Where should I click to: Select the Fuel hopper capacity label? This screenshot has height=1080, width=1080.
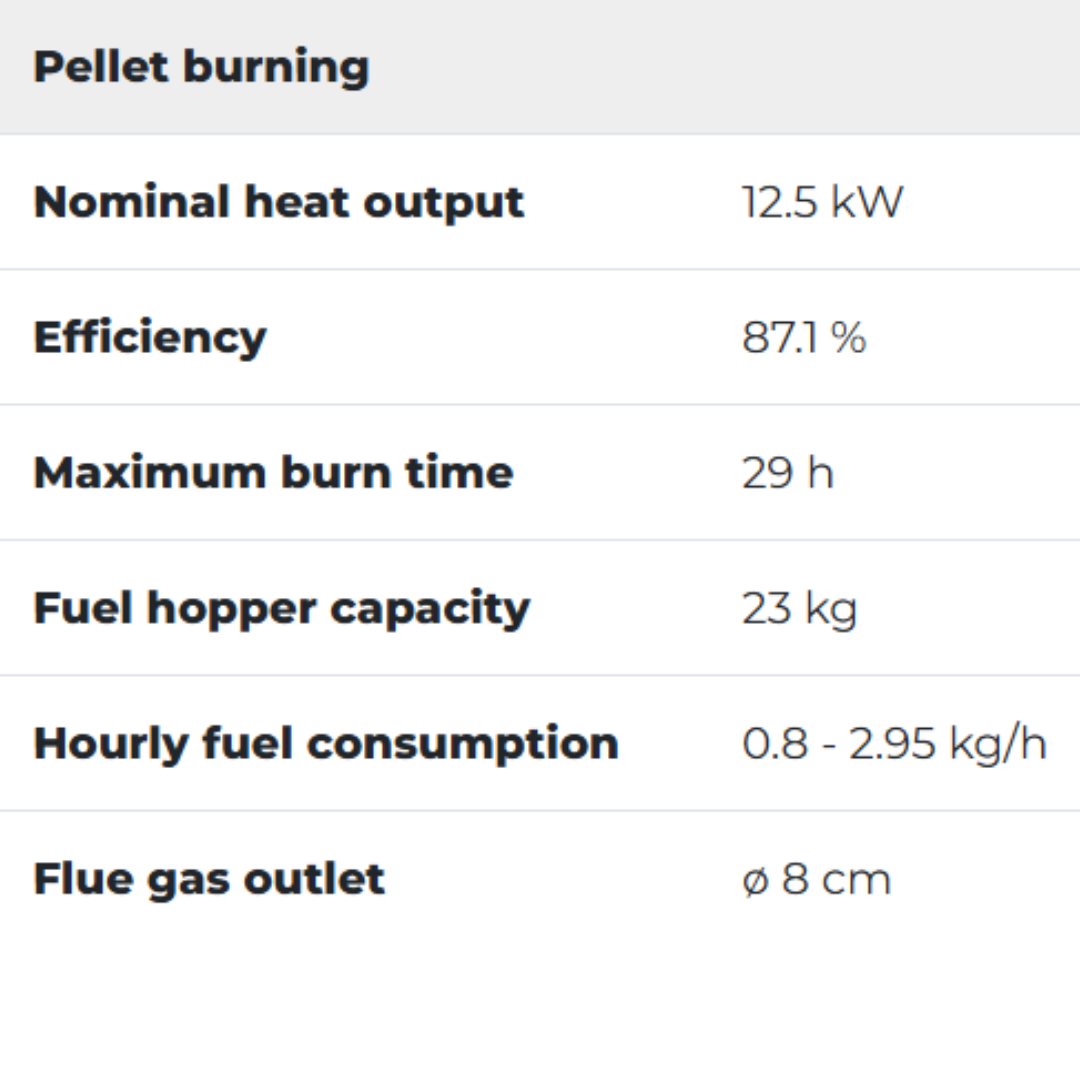coord(281,608)
